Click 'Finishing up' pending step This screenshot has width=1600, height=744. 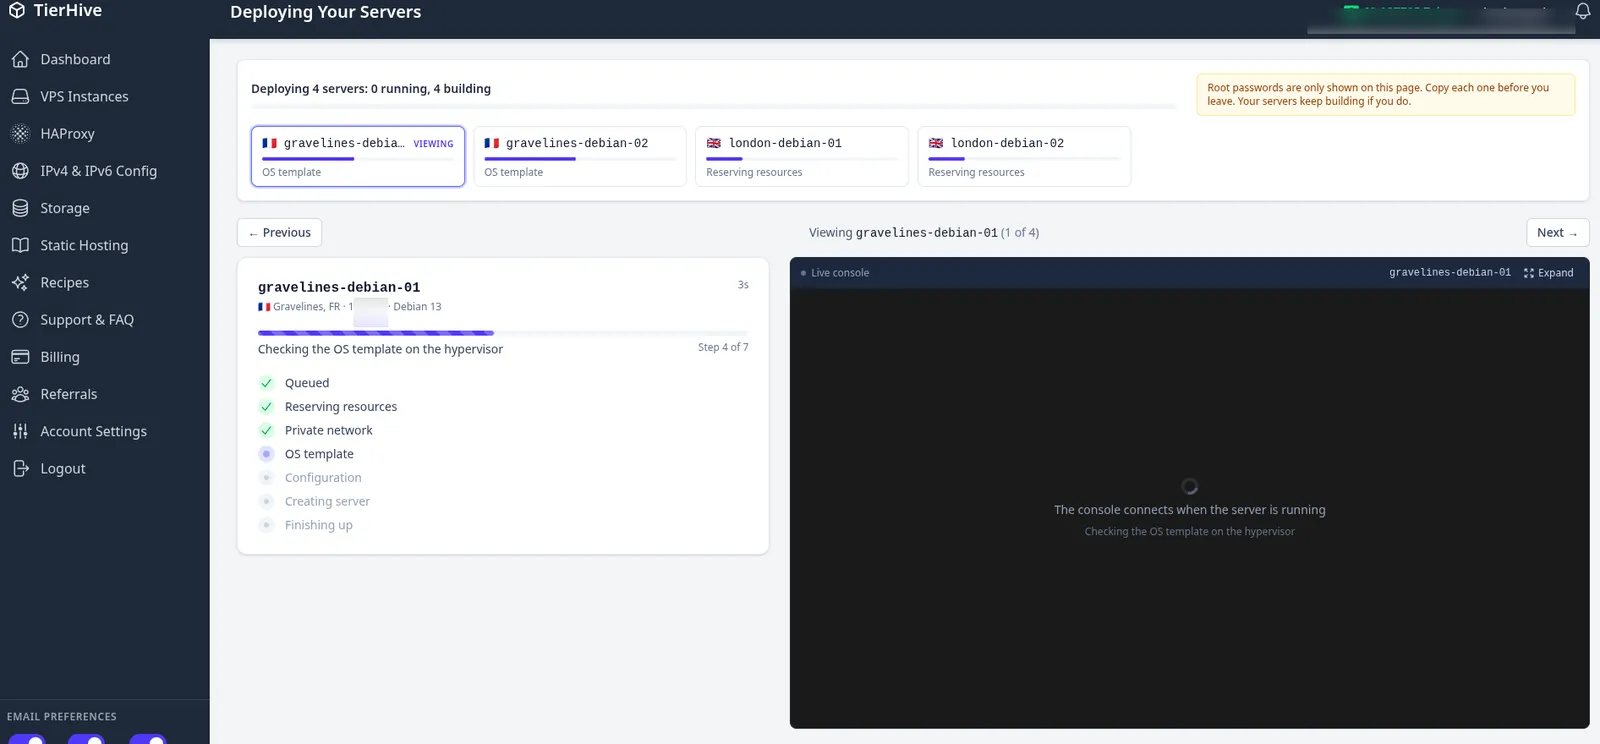(x=319, y=525)
